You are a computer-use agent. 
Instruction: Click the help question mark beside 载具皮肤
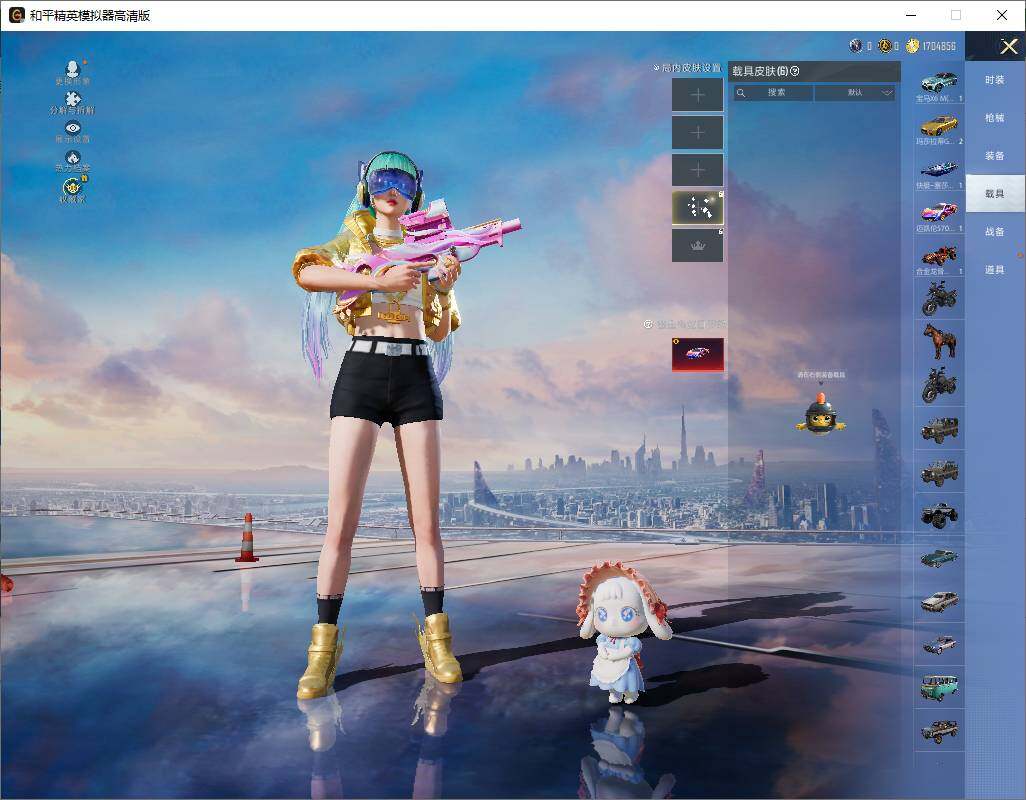tap(795, 71)
